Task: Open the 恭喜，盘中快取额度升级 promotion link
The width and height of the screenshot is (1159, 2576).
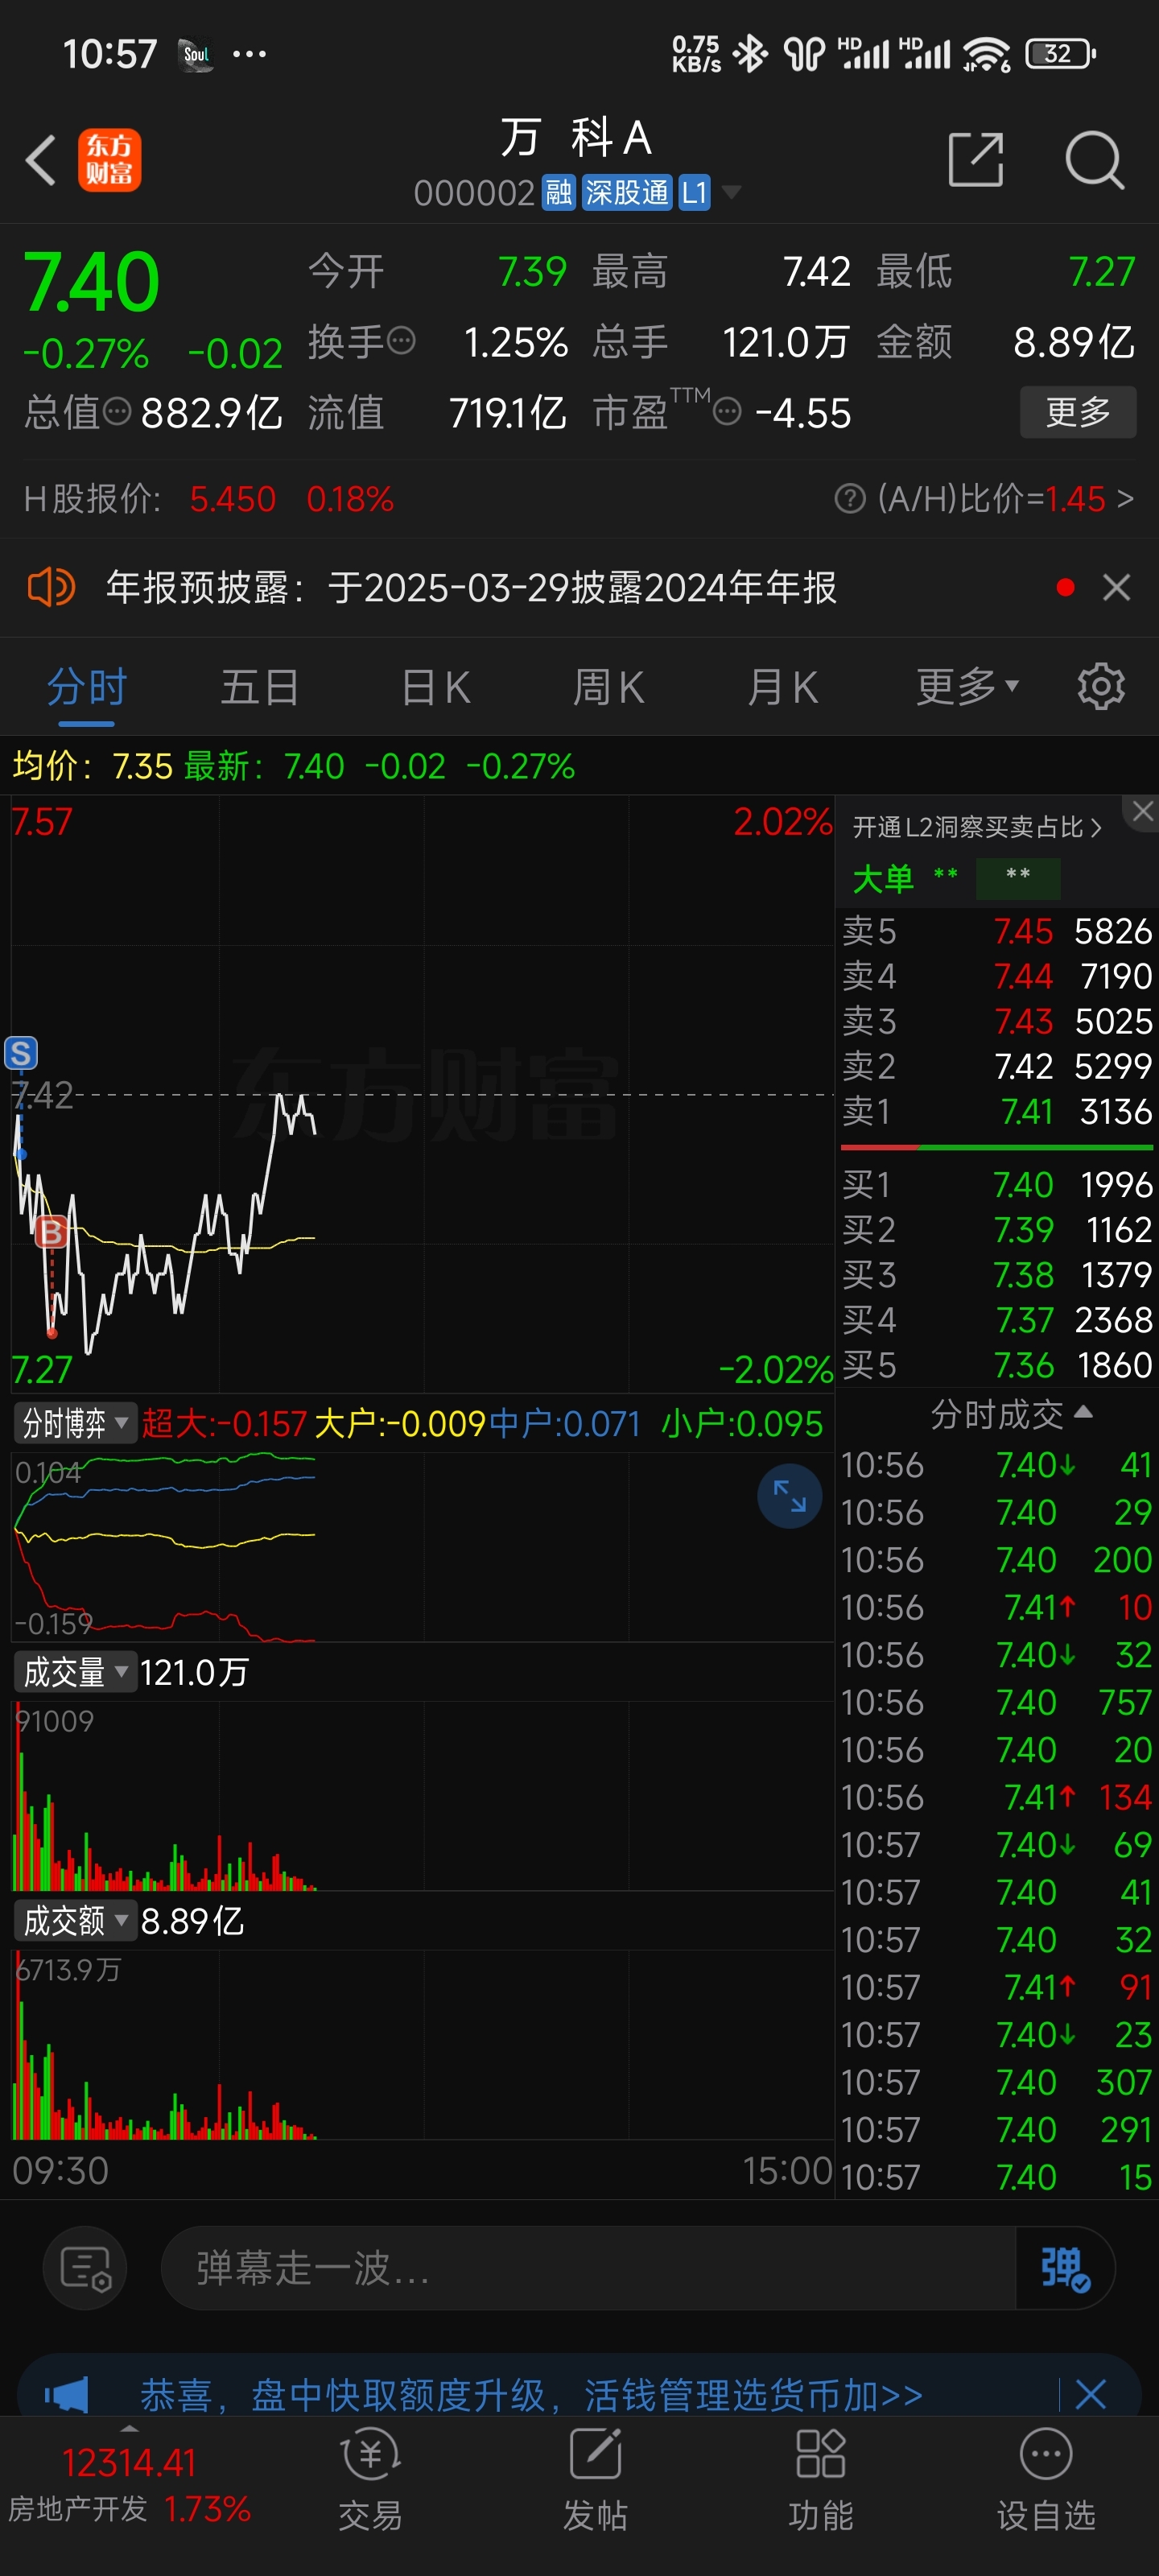Action: click(x=531, y=2395)
